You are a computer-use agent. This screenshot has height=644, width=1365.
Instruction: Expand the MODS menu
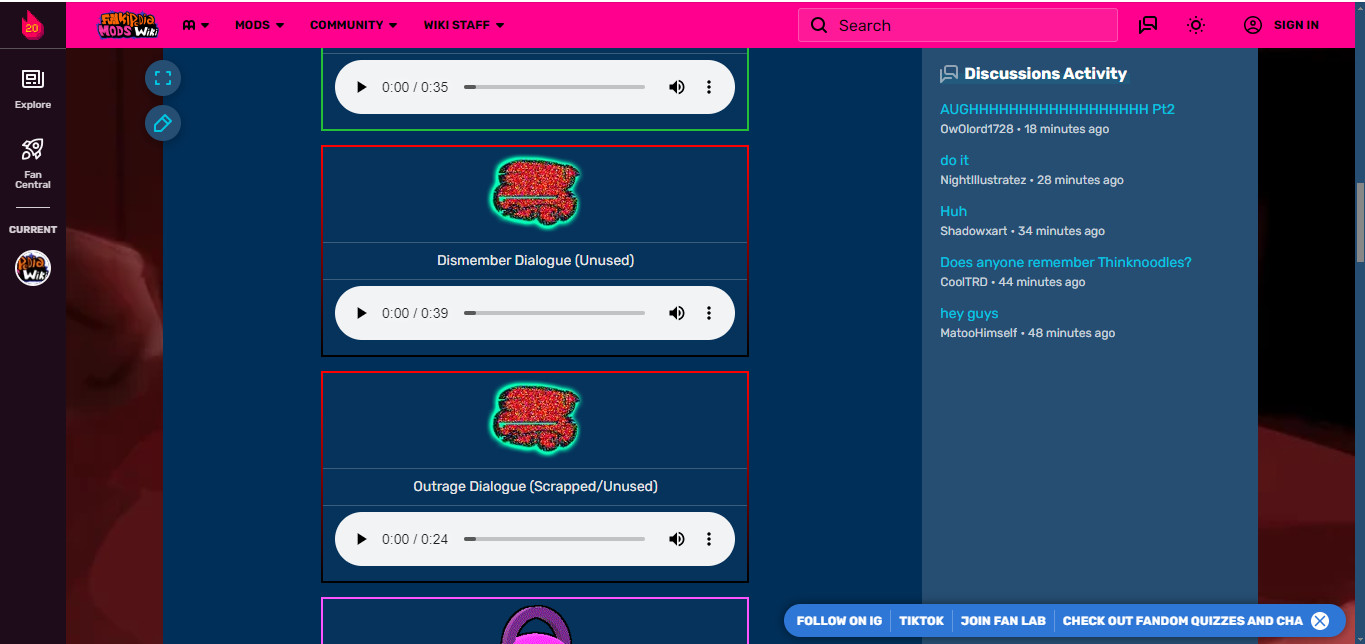click(259, 25)
